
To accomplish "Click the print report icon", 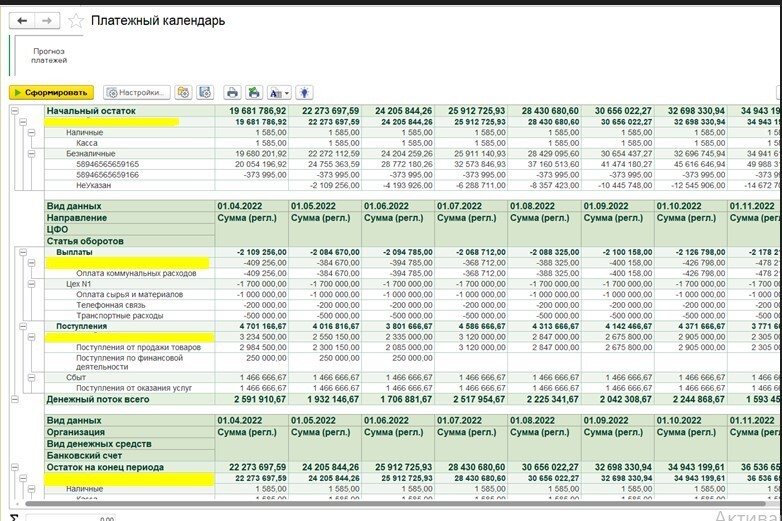I will [x=232, y=92].
